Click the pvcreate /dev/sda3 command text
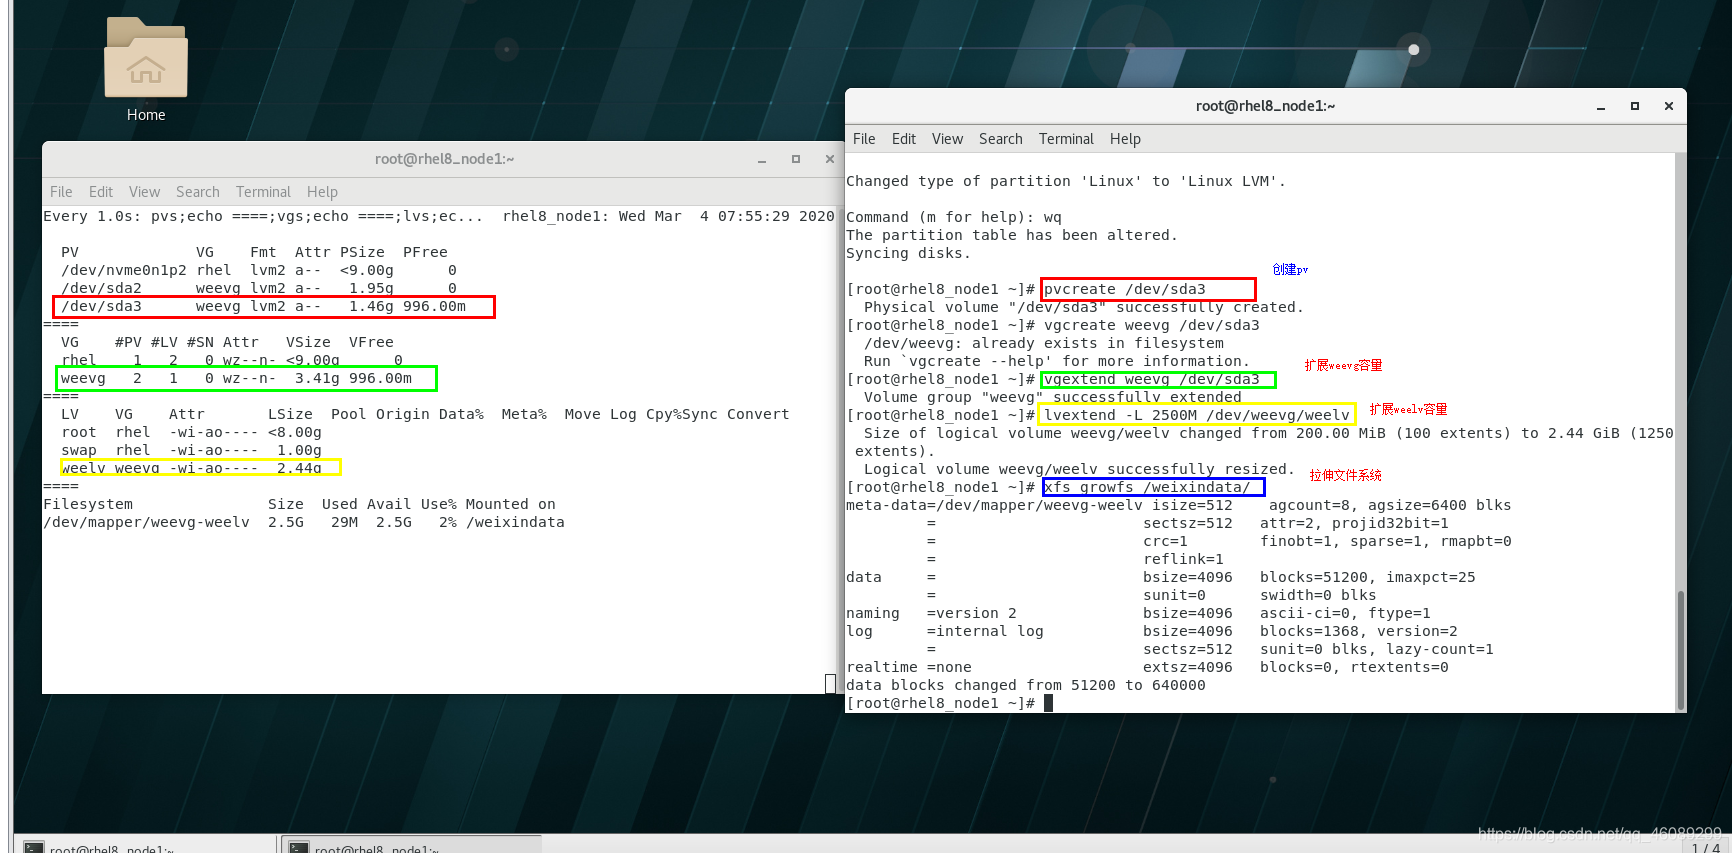This screenshot has height=853, width=1732. coord(1124,290)
